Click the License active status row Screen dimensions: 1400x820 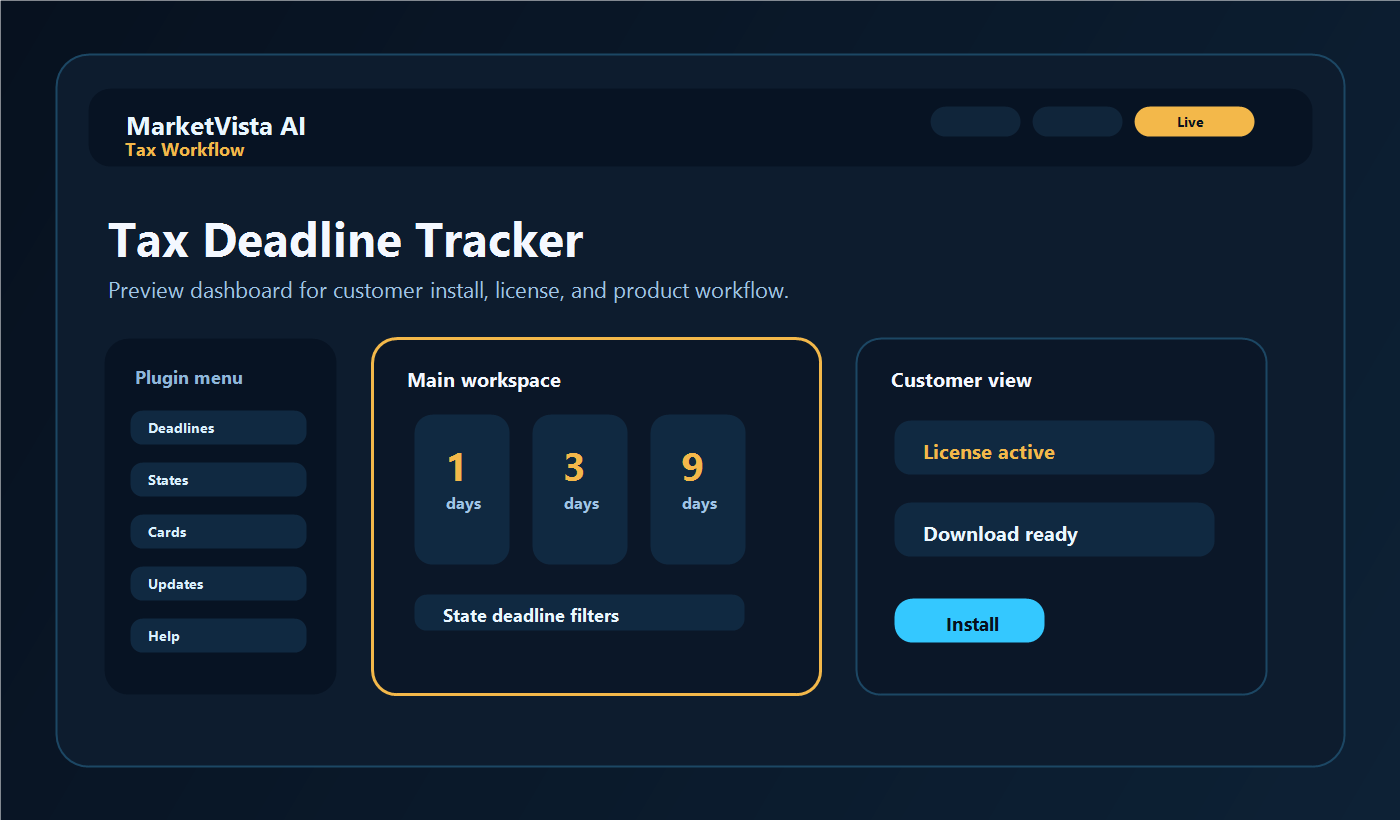pyautogui.click(x=1054, y=448)
